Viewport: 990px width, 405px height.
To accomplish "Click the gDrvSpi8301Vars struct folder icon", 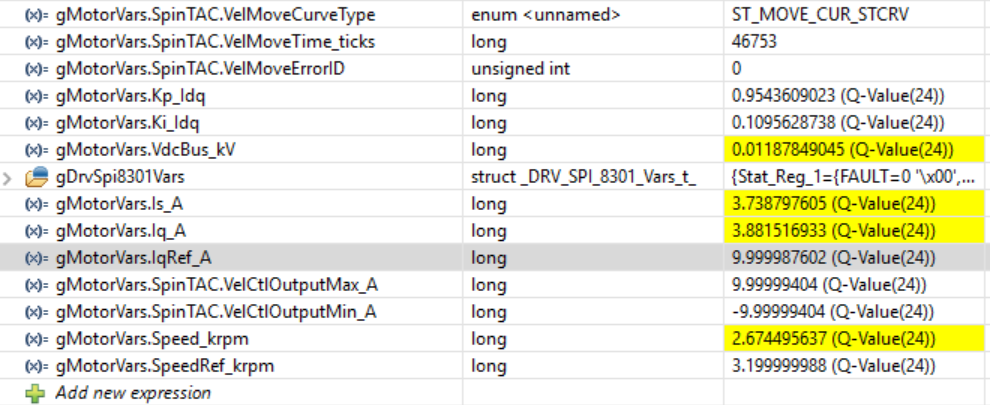I will [x=36, y=178].
